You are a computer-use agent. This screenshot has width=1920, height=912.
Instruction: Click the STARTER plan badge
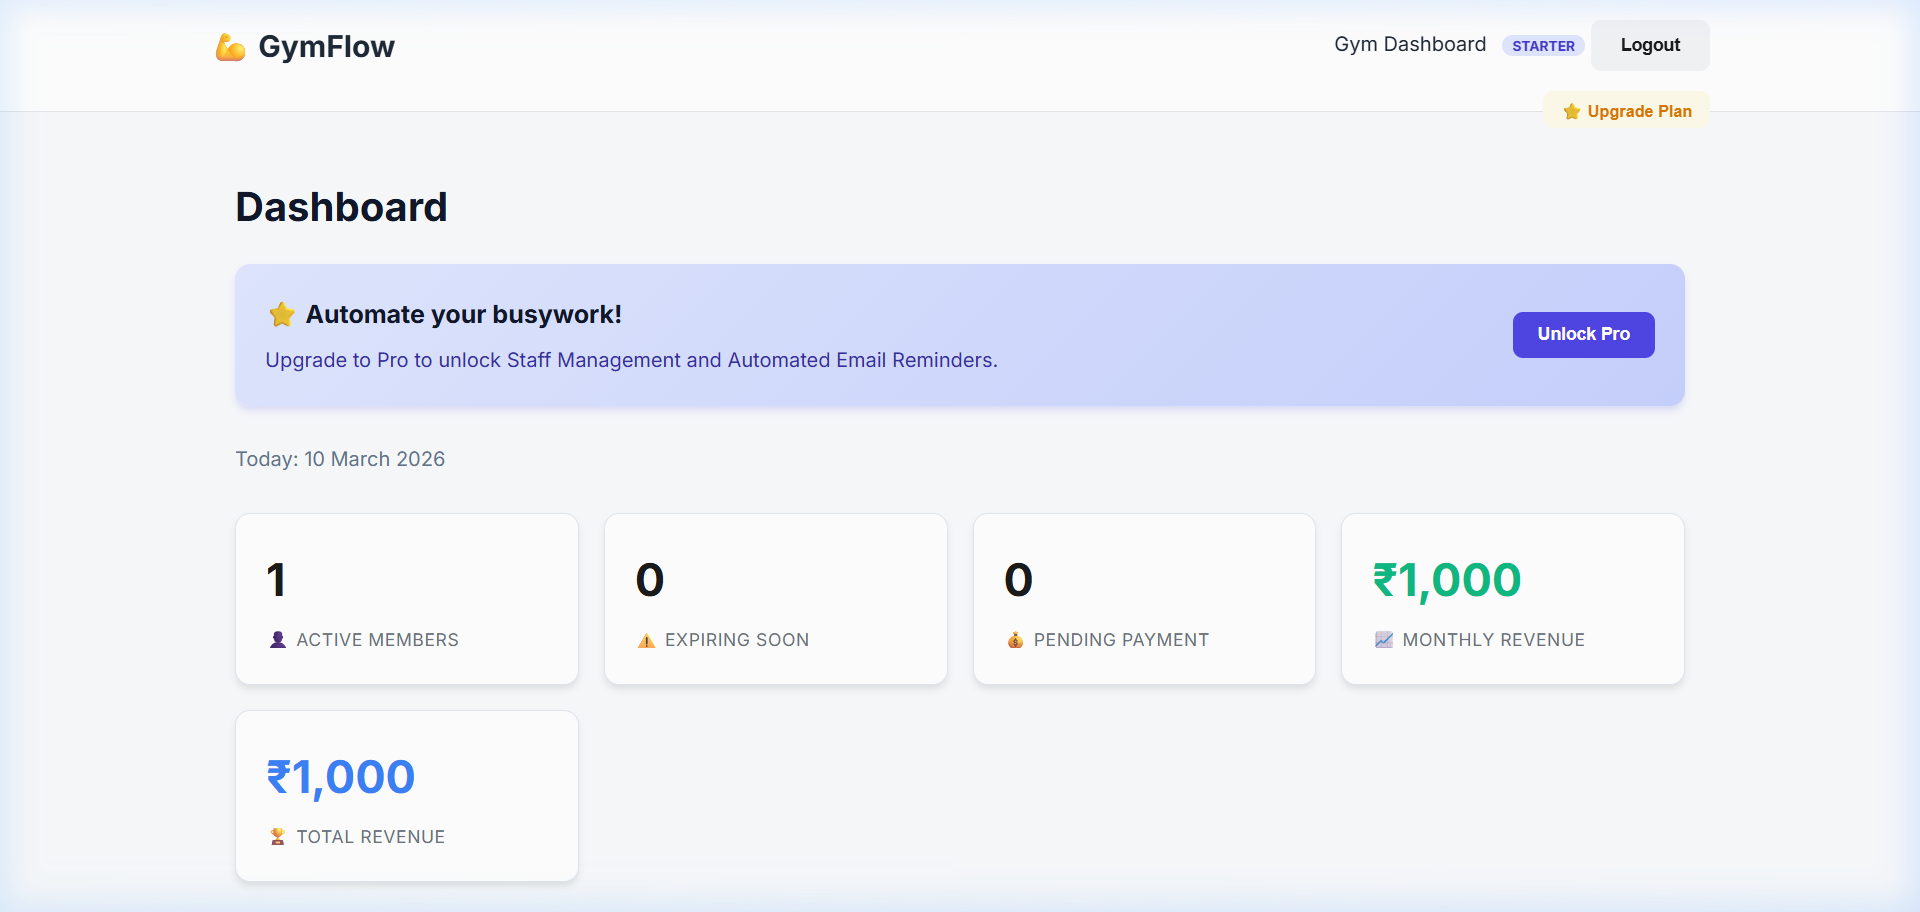pyautogui.click(x=1543, y=45)
